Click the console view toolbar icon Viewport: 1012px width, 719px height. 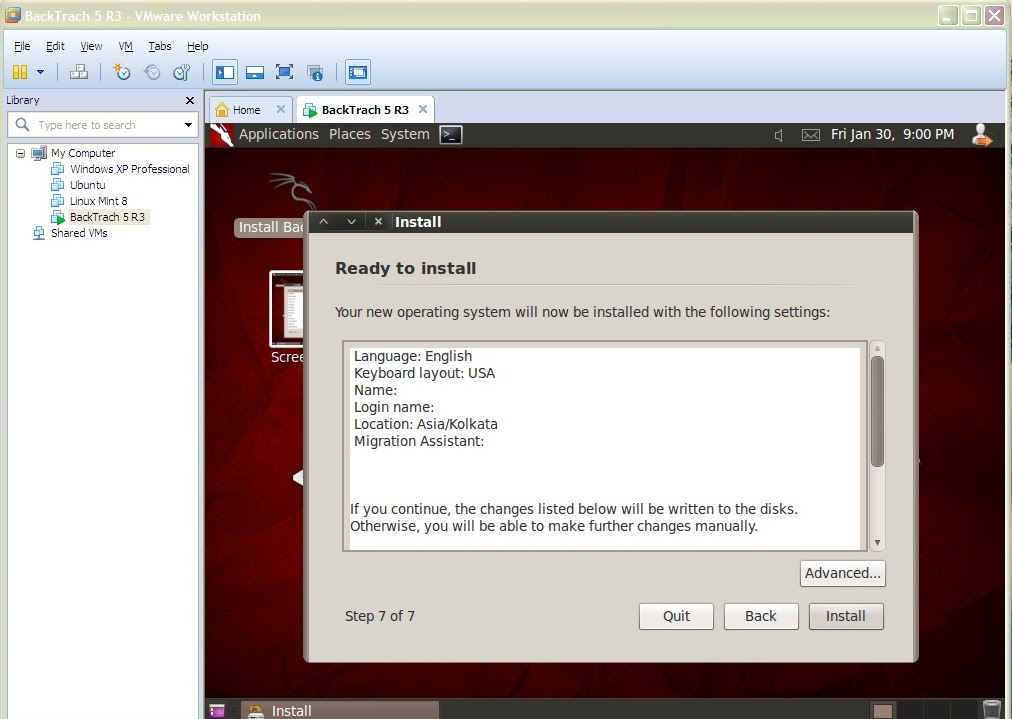(358, 72)
